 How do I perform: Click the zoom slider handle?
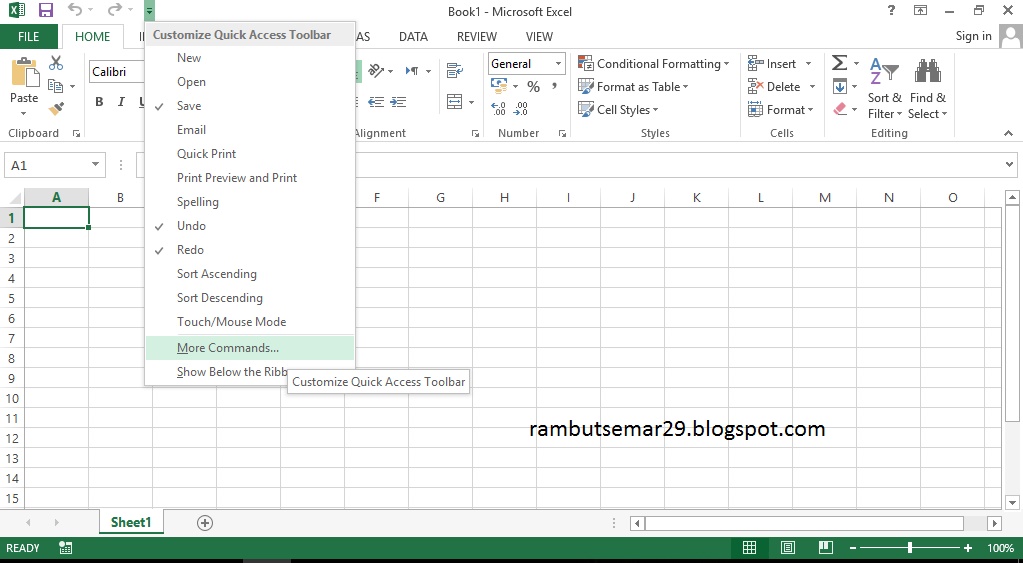click(909, 548)
